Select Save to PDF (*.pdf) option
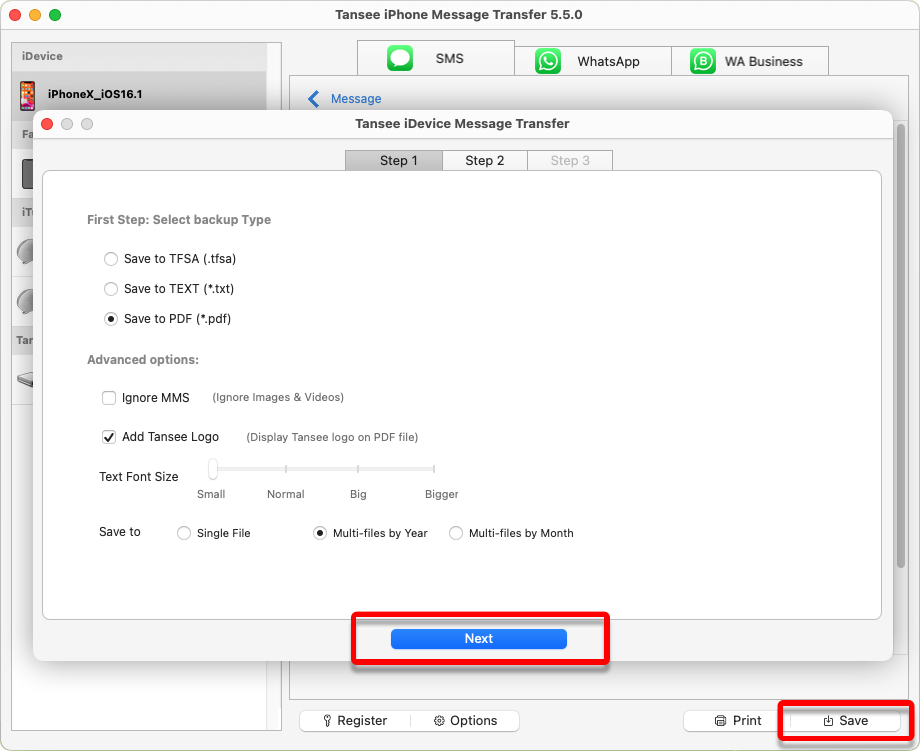 (110, 319)
